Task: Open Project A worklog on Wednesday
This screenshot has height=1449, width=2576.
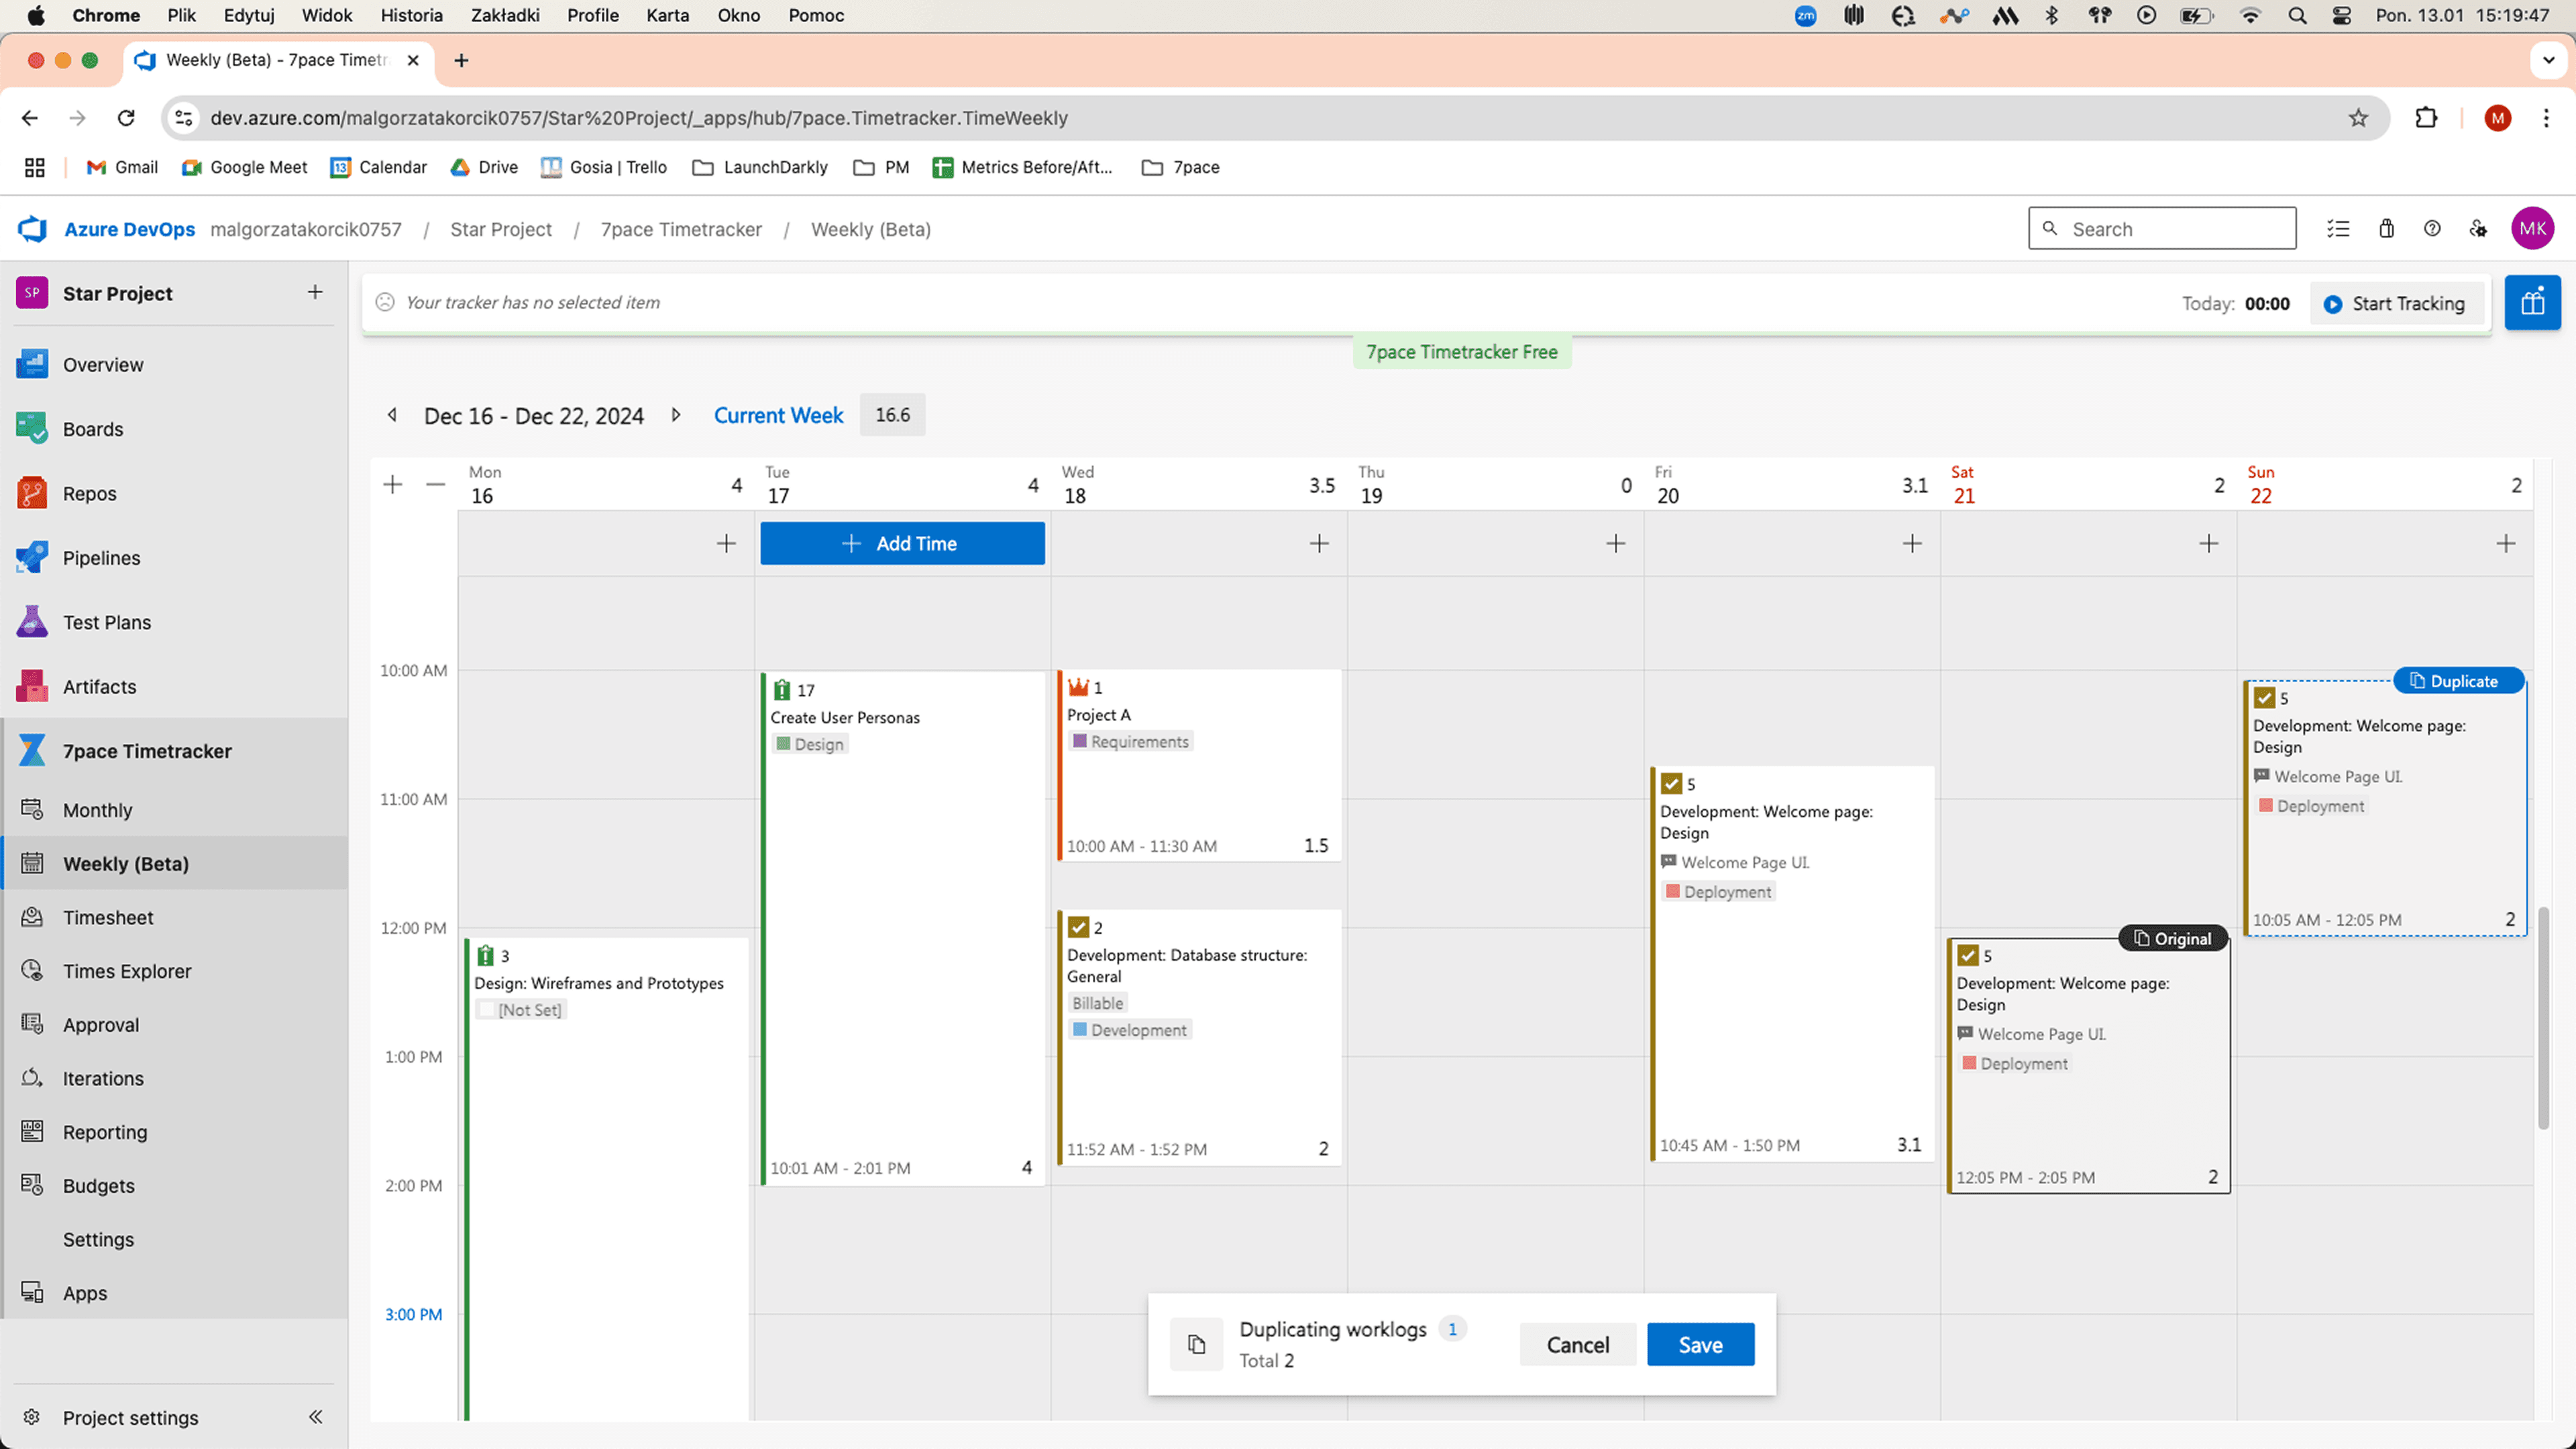Action: click(x=1199, y=765)
